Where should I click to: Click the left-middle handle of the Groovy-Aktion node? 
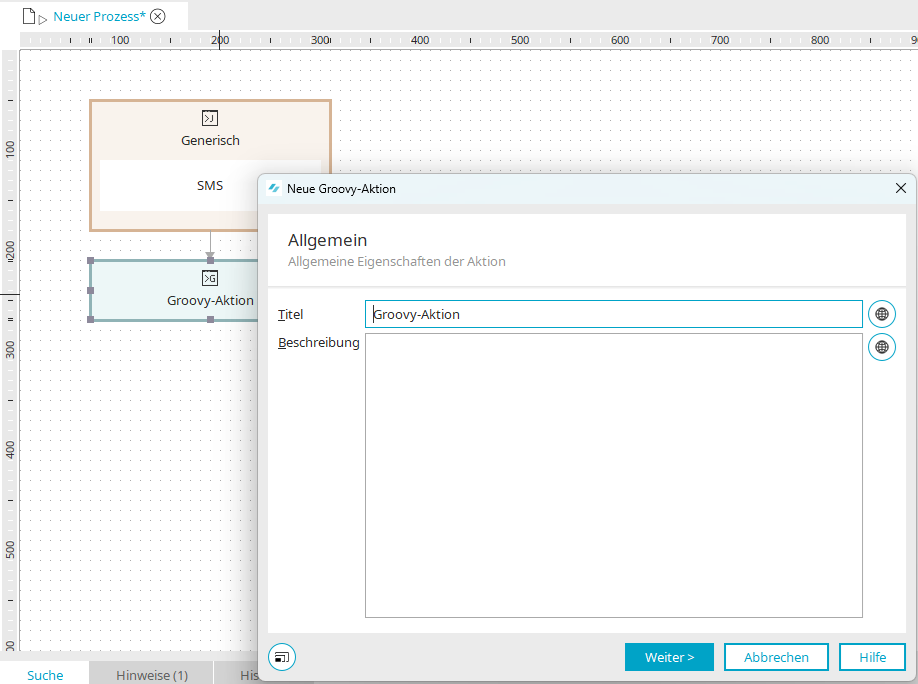tap(90, 290)
